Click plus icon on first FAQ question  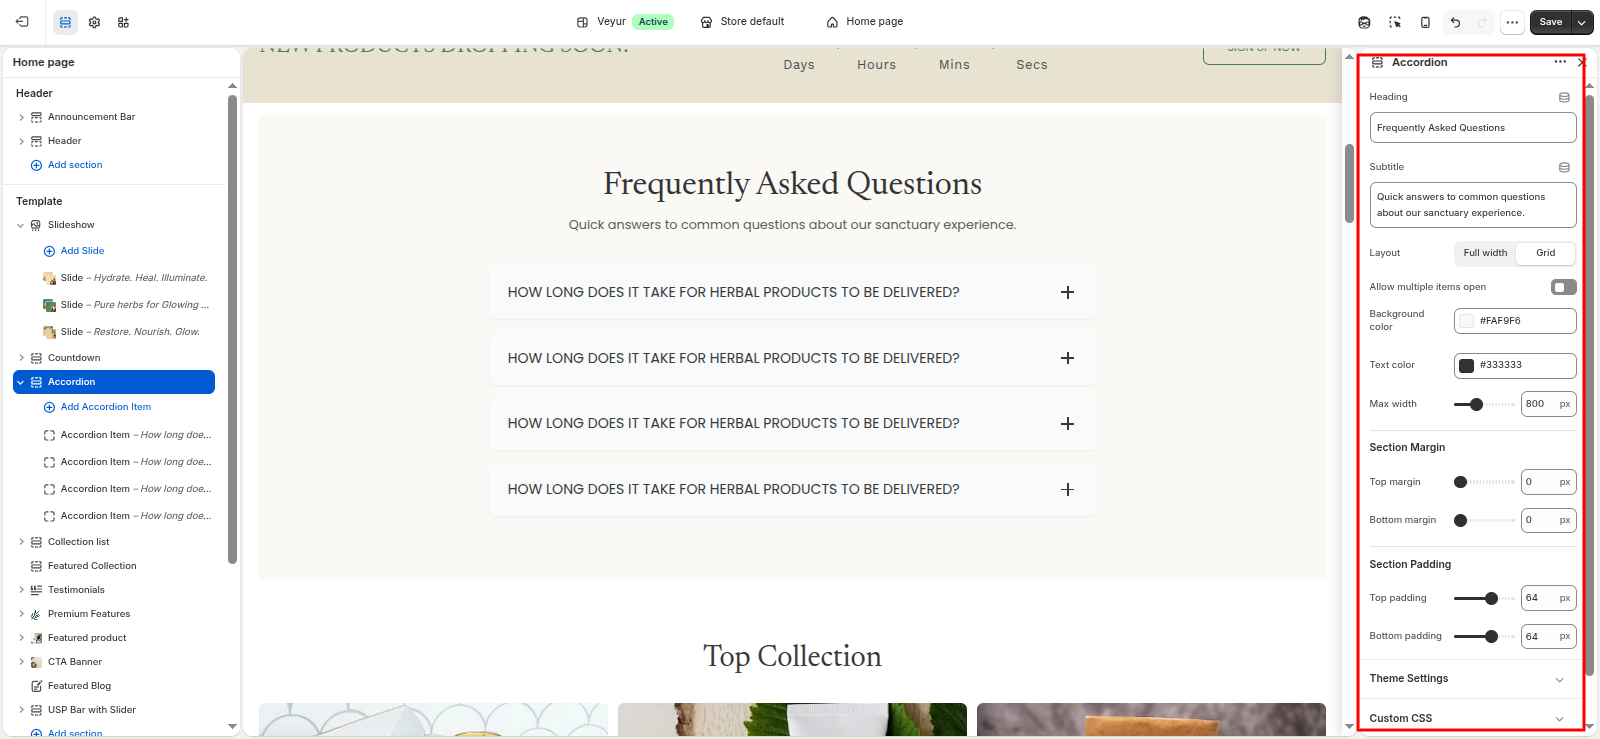(x=1067, y=292)
